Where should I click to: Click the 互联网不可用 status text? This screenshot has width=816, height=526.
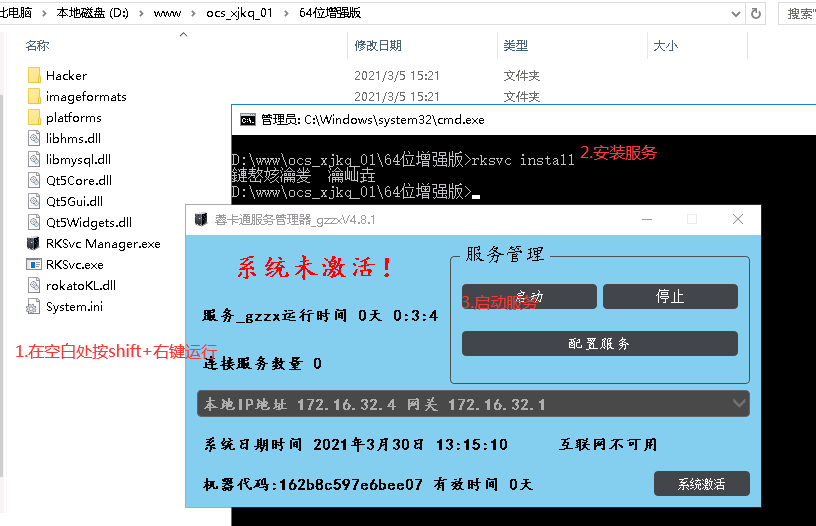click(608, 444)
